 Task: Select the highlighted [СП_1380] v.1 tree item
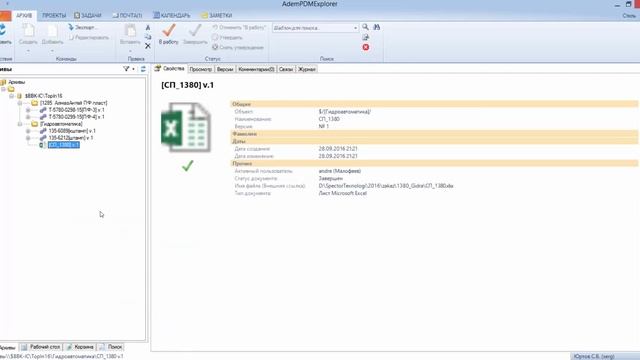point(64,145)
